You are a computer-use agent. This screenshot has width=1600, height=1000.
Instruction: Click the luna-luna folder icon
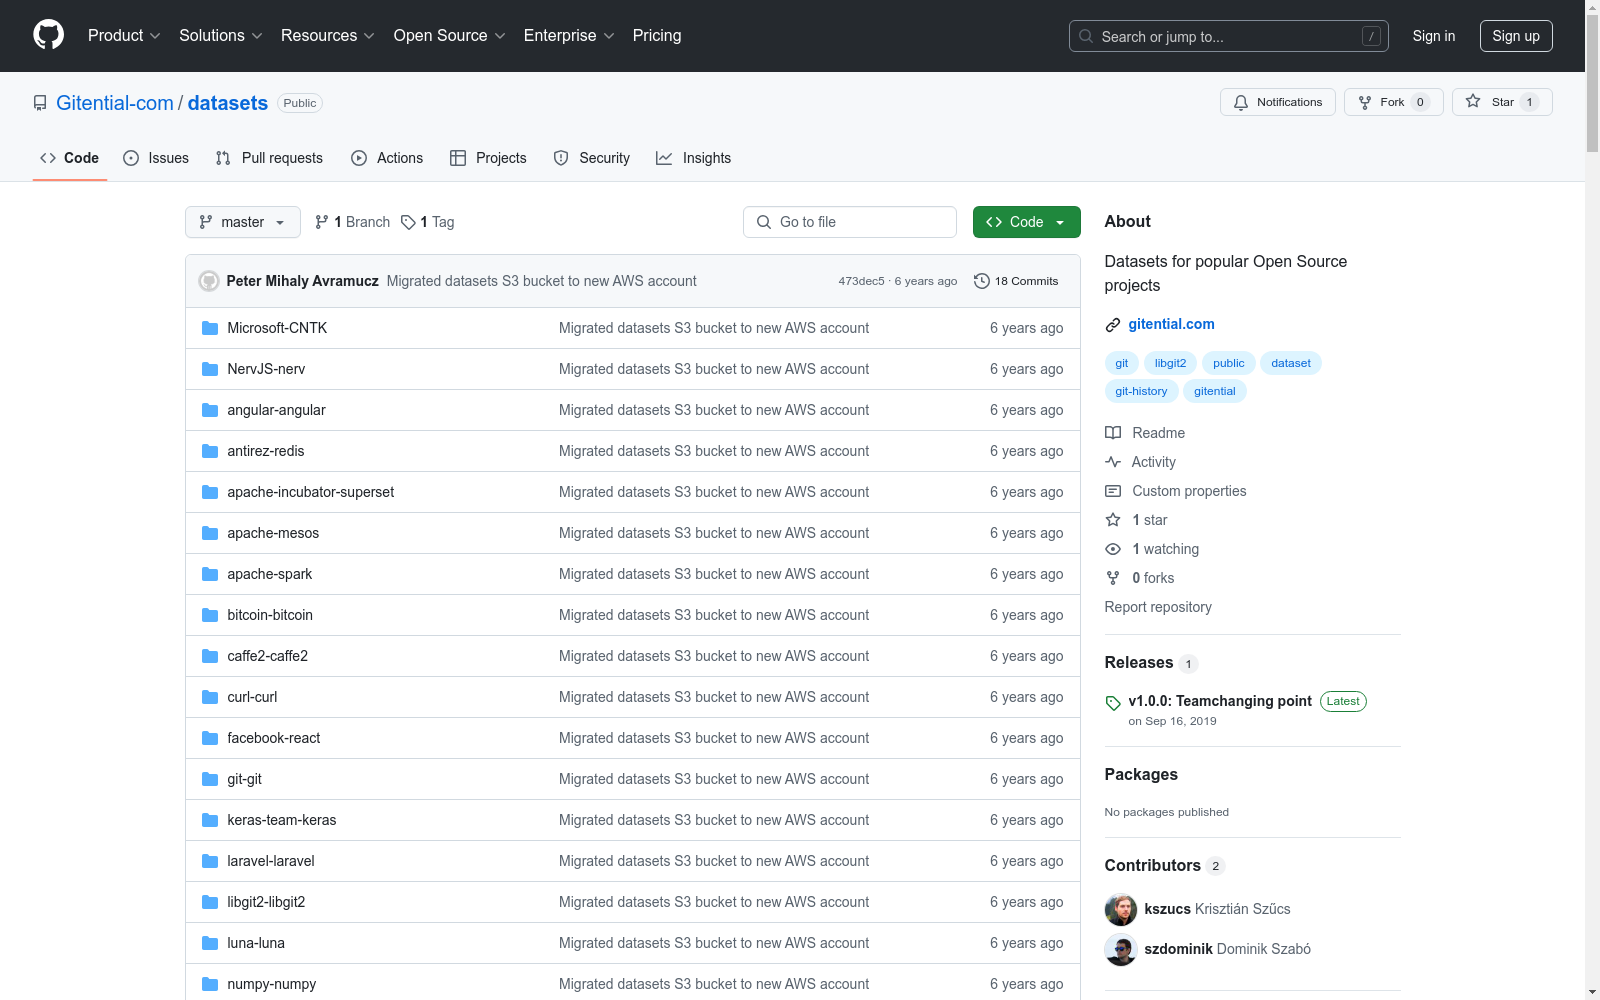(210, 943)
